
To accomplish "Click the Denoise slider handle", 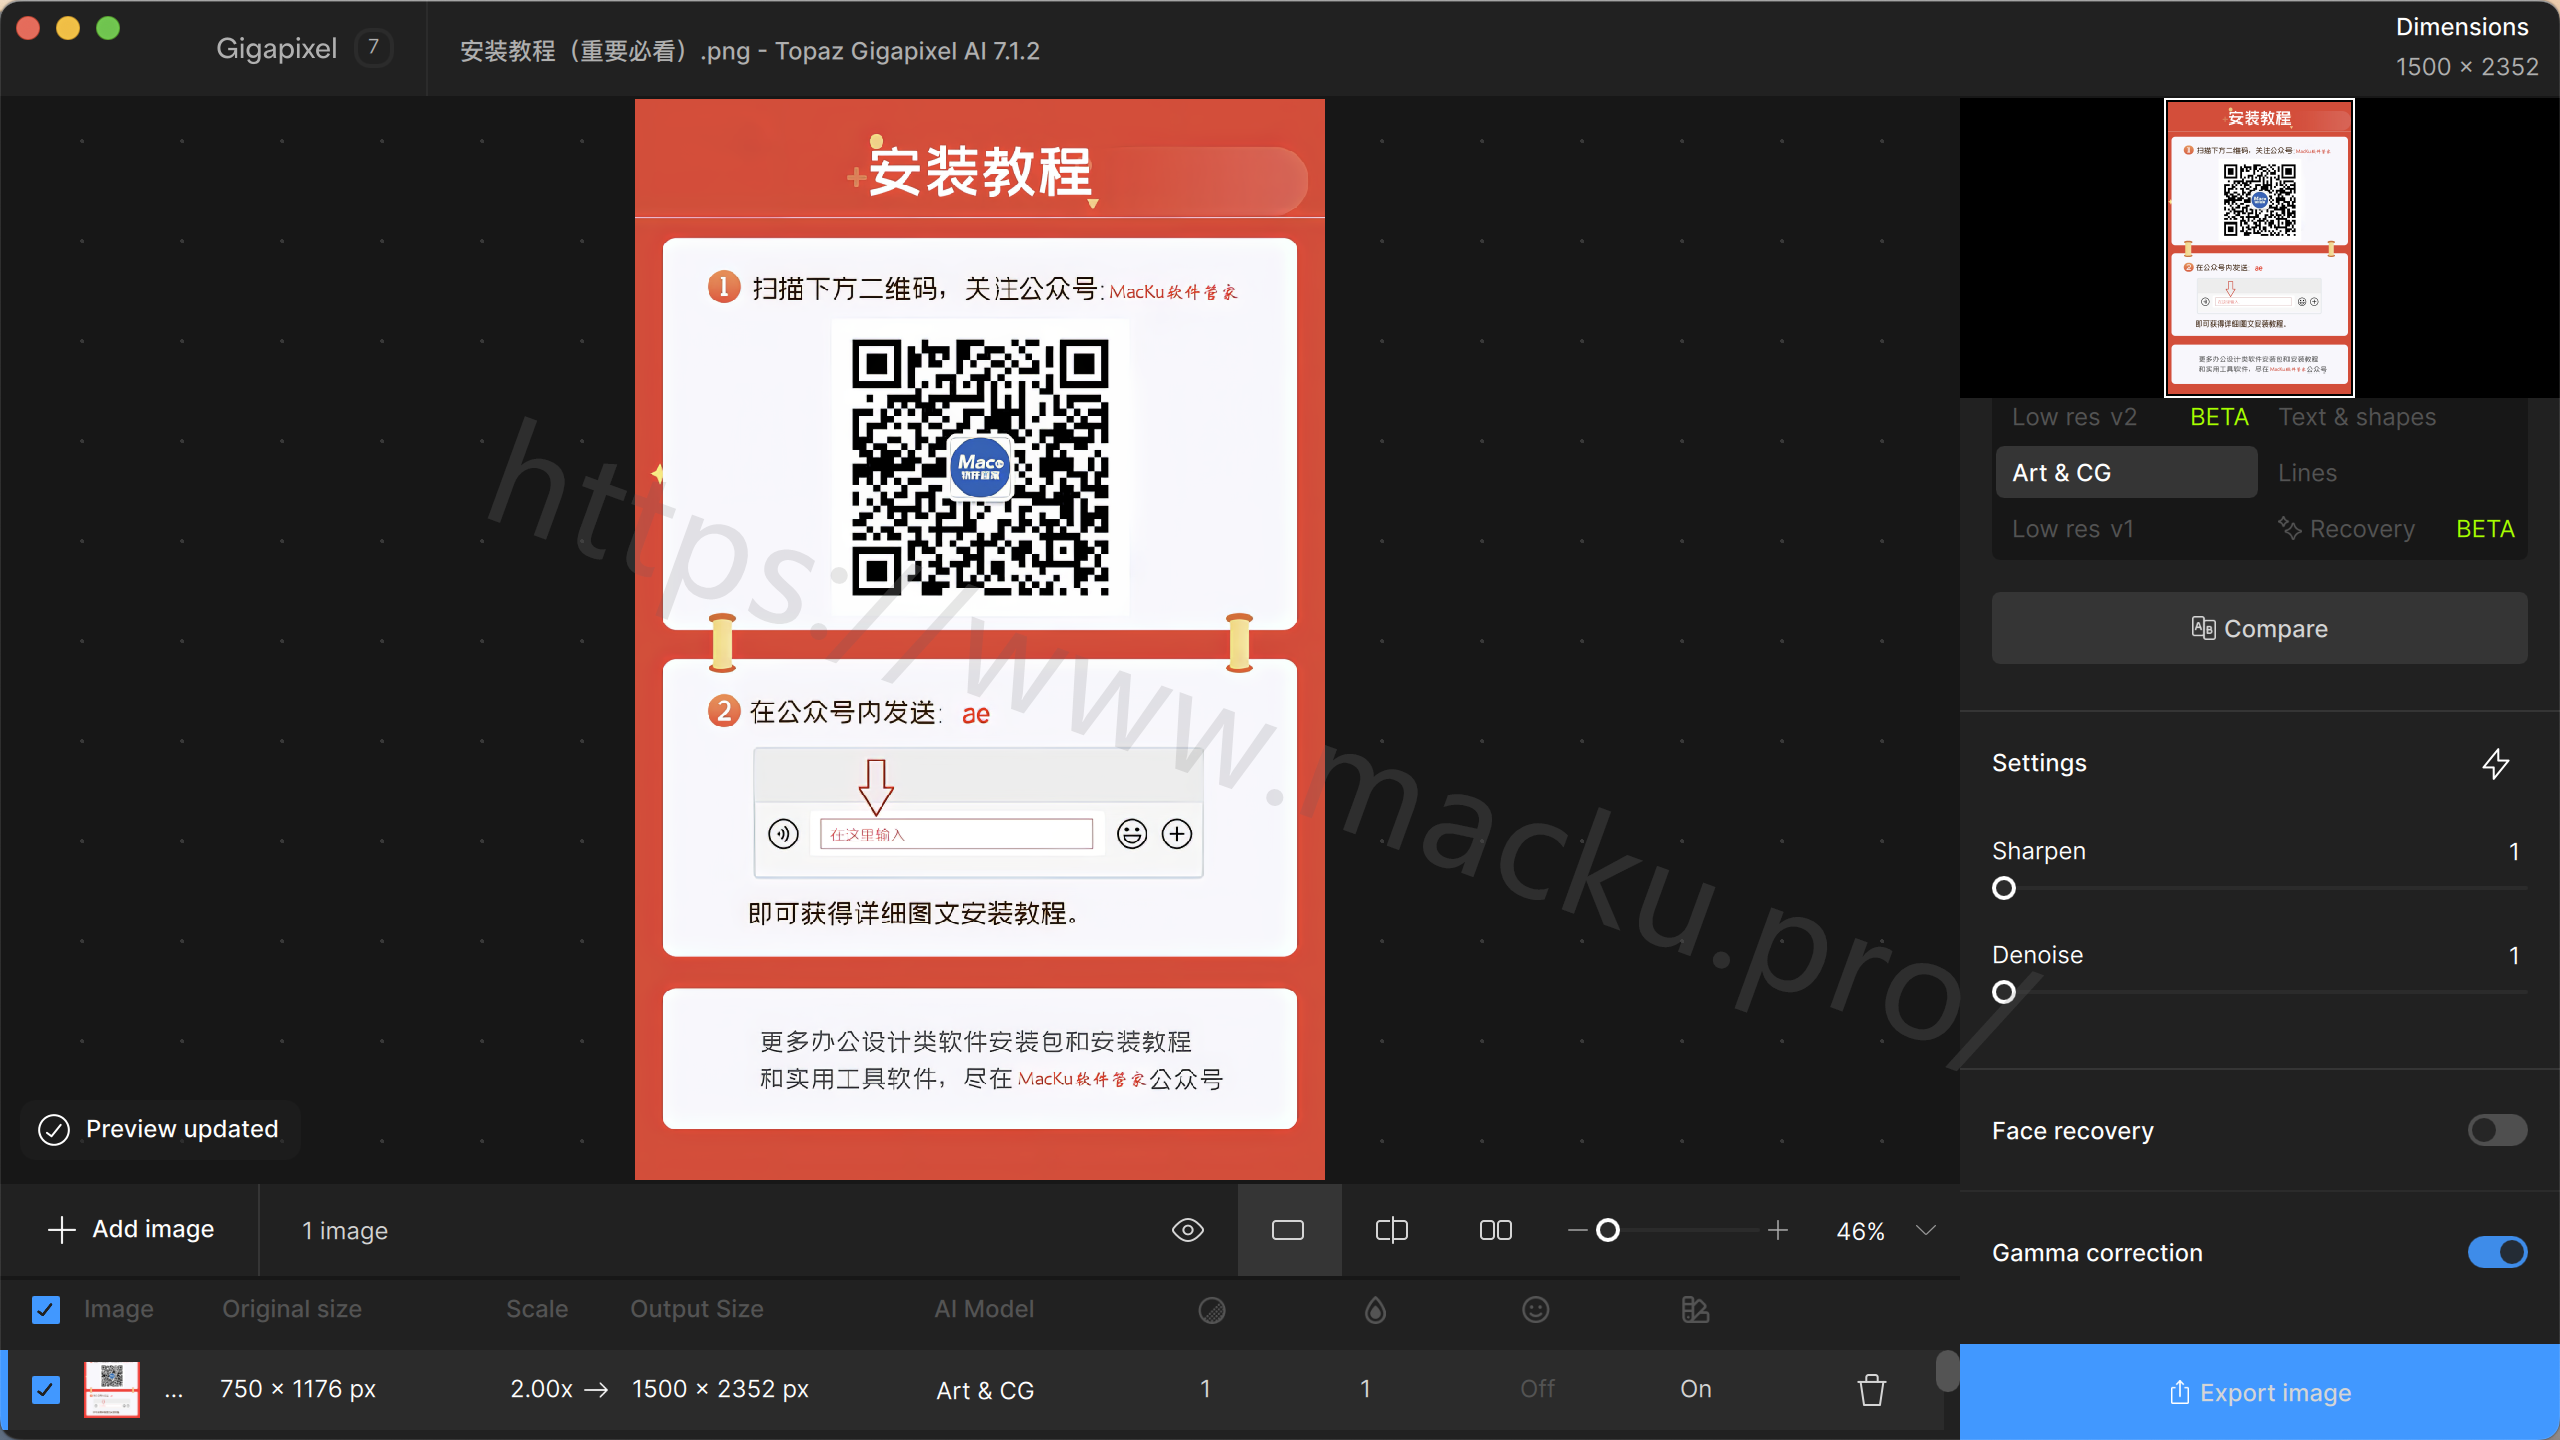I will (2004, 992).
